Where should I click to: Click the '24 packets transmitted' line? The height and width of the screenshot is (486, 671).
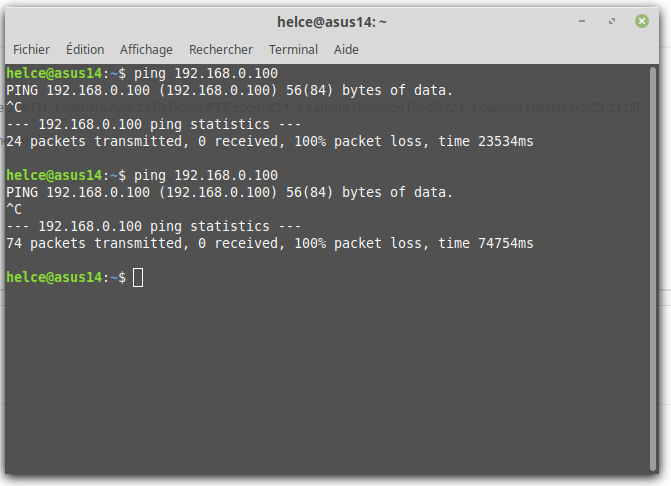tap(270, 141)
